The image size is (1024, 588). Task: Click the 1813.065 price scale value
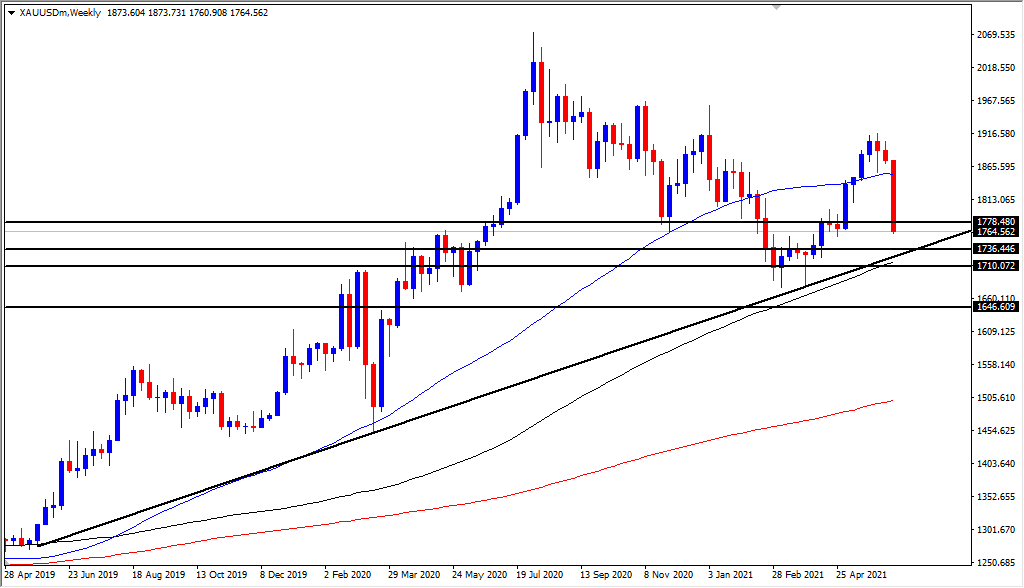pos(996,200)
